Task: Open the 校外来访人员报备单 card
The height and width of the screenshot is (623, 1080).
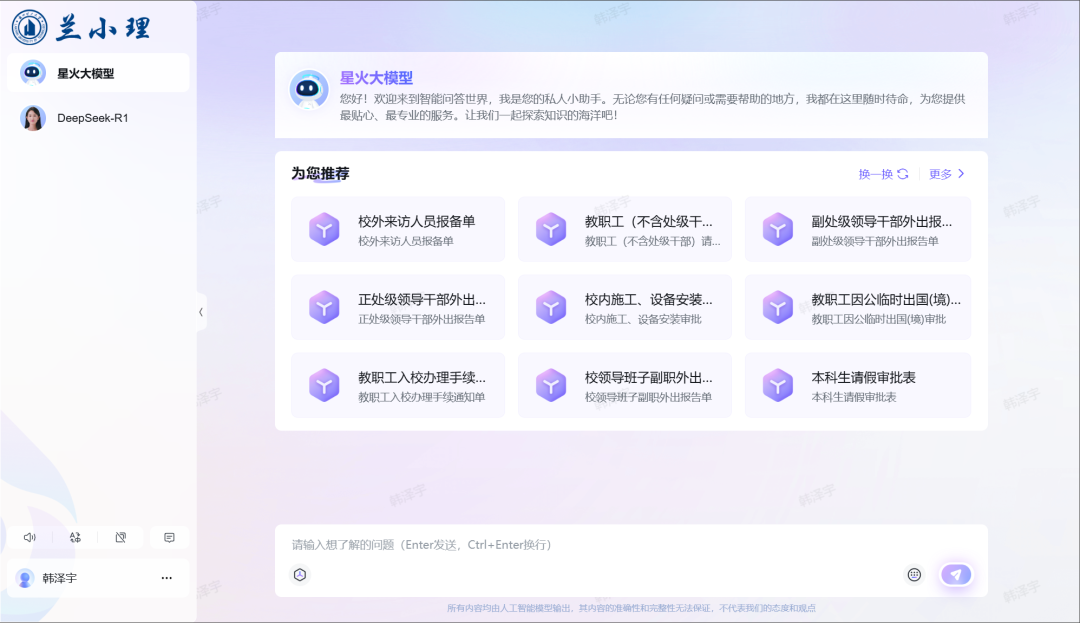Action: tap(397, 229)
